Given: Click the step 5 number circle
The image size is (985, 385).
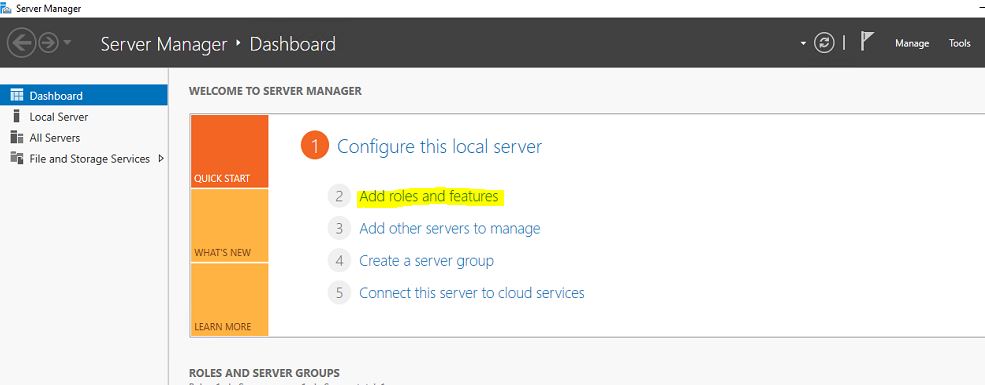Looking at the screenshot, I should 339,293.
